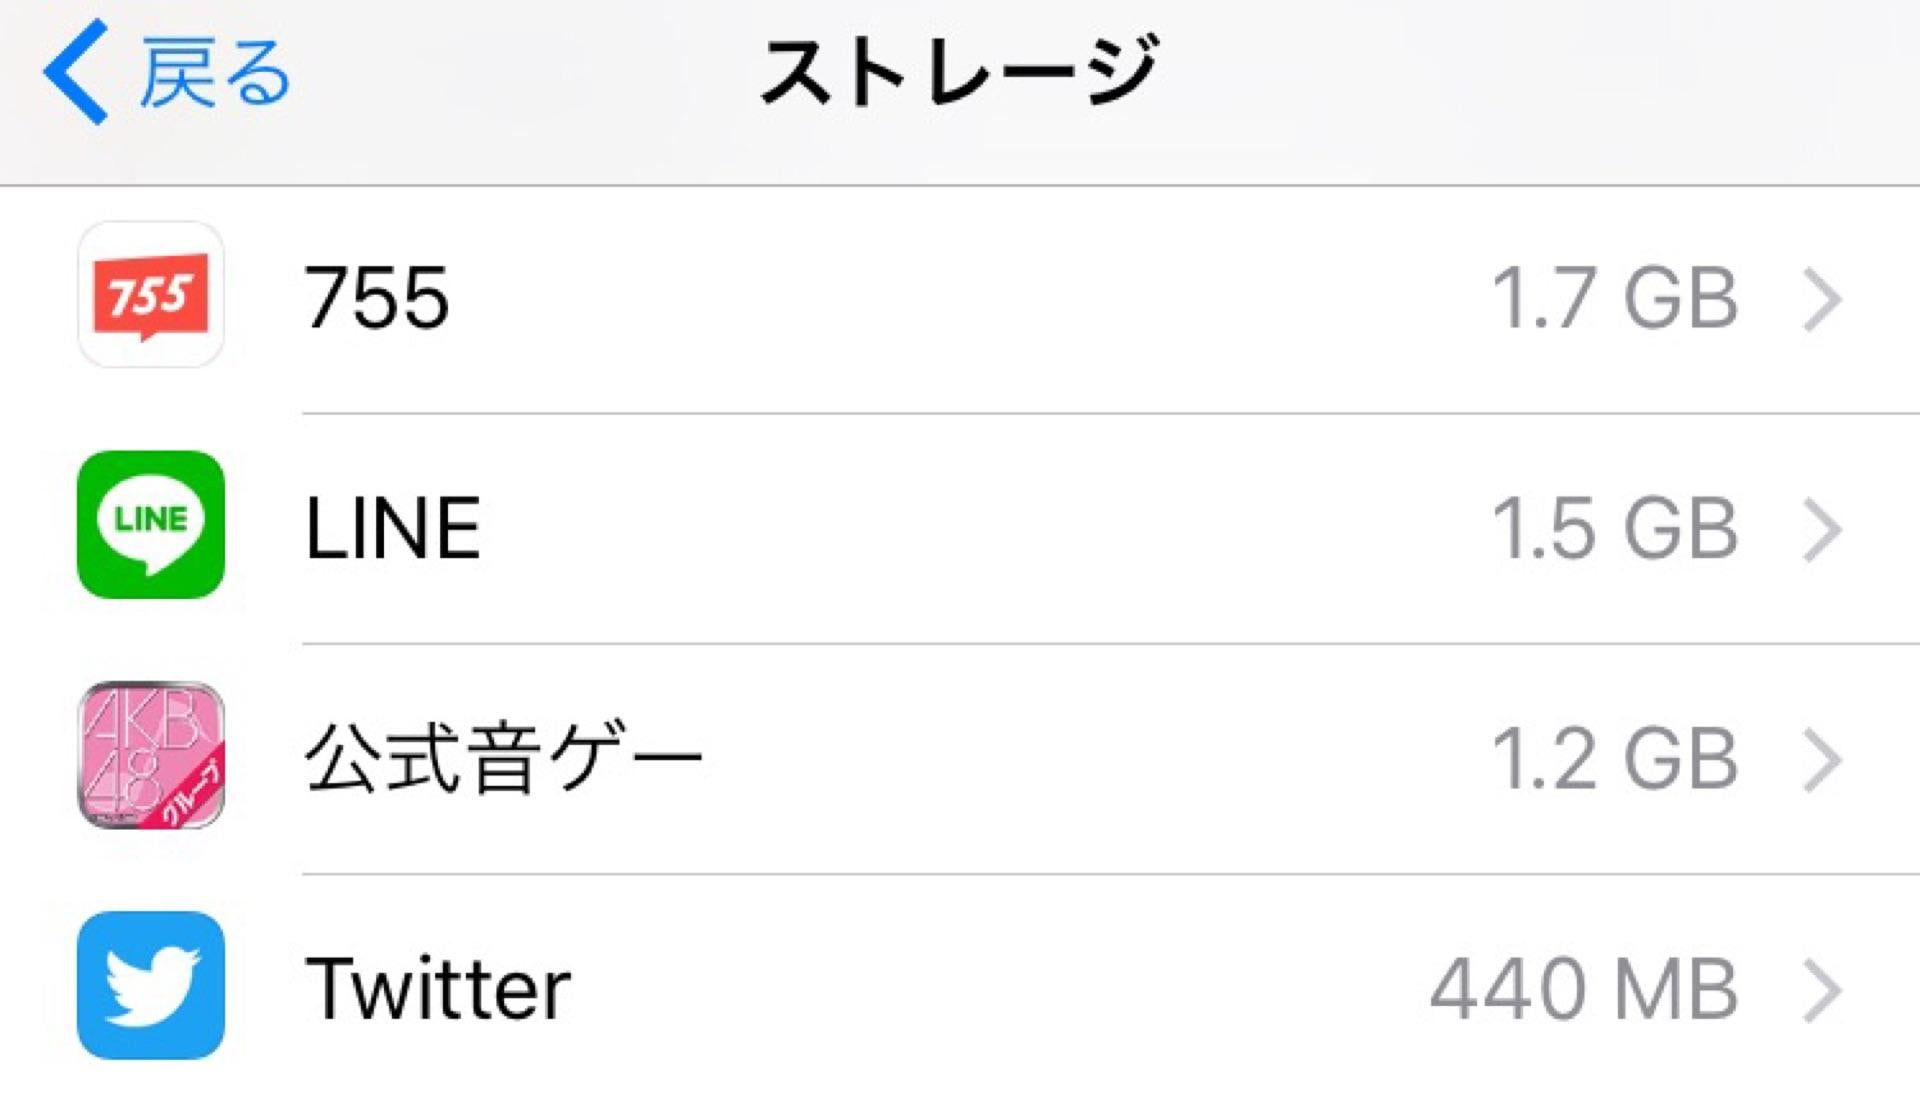The height and width of the screenshot is (1101, 1920).
Task: Select the 公式音ゲー app name
Action: [503, 757]
